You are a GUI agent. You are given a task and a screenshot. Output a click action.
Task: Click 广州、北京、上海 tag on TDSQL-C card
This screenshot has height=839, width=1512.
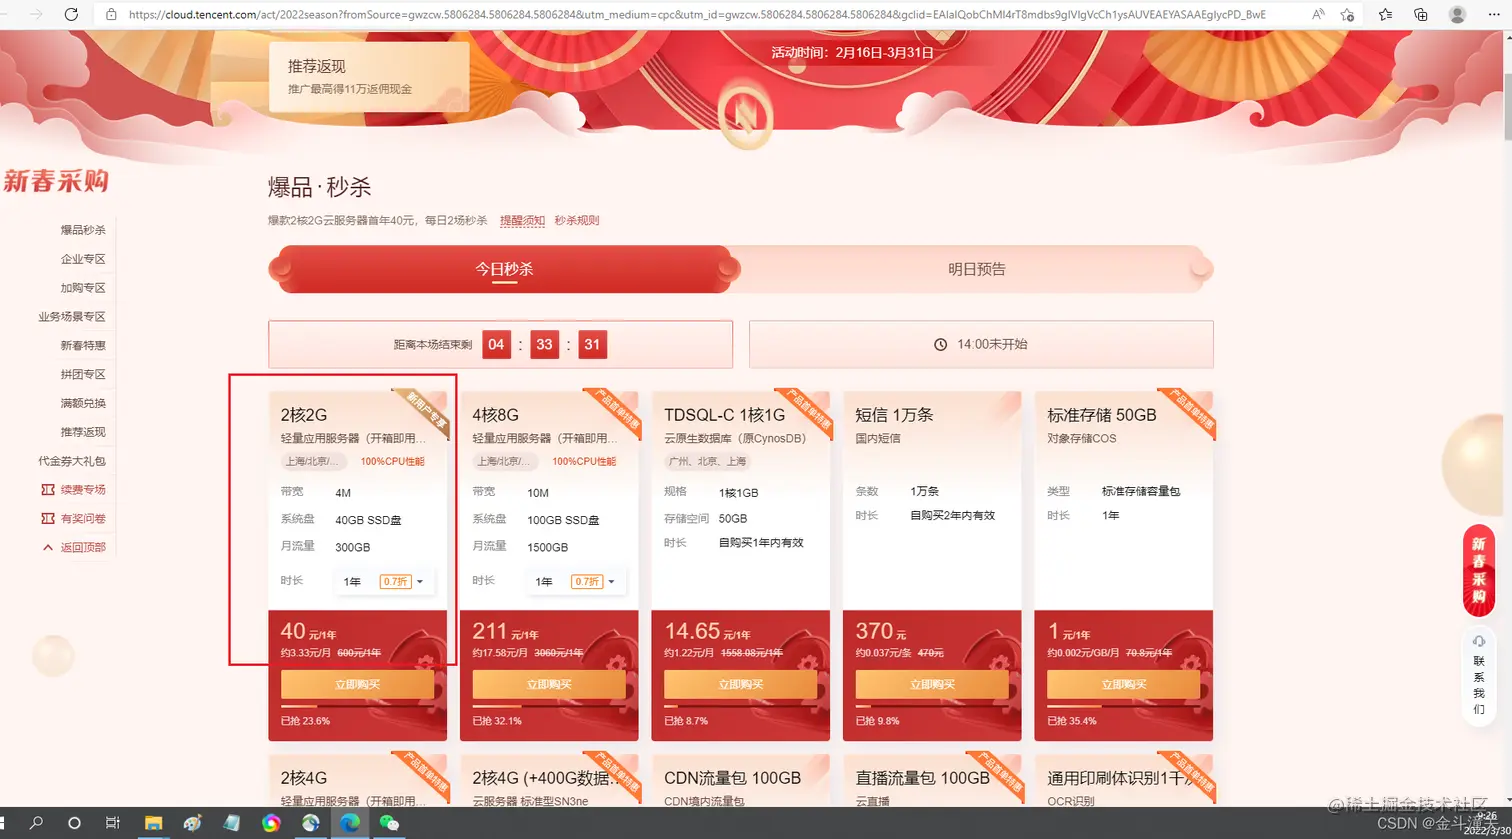pos(707,462)
